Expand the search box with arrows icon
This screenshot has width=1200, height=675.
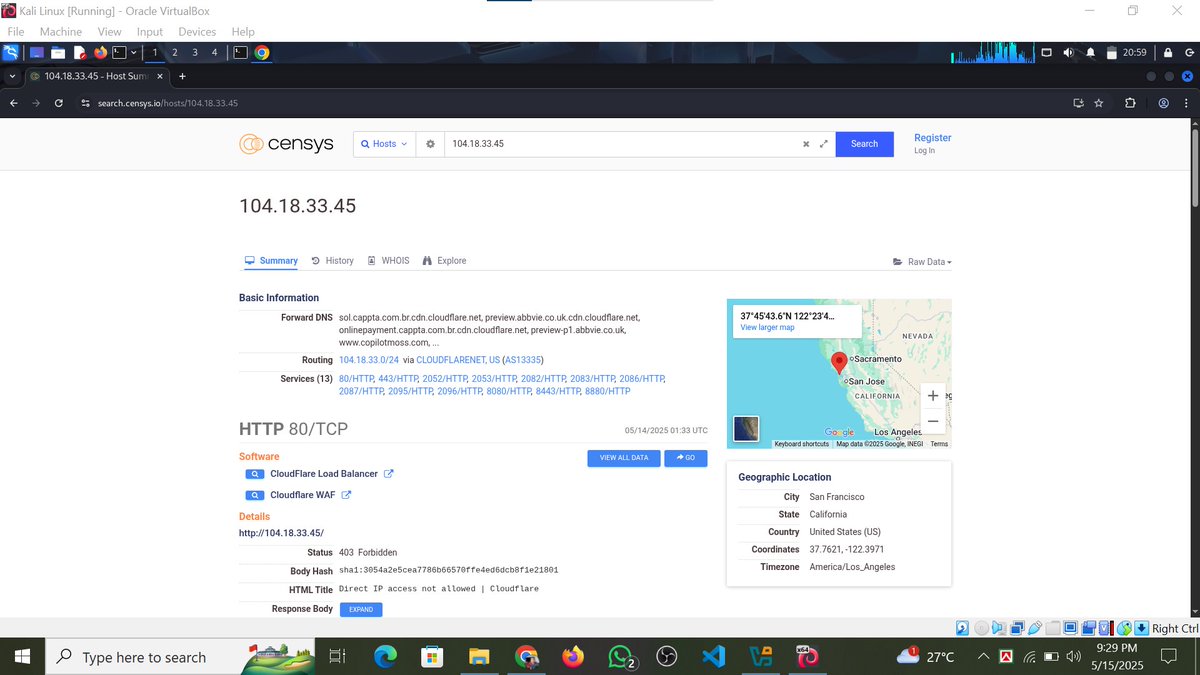coord(824,144)
